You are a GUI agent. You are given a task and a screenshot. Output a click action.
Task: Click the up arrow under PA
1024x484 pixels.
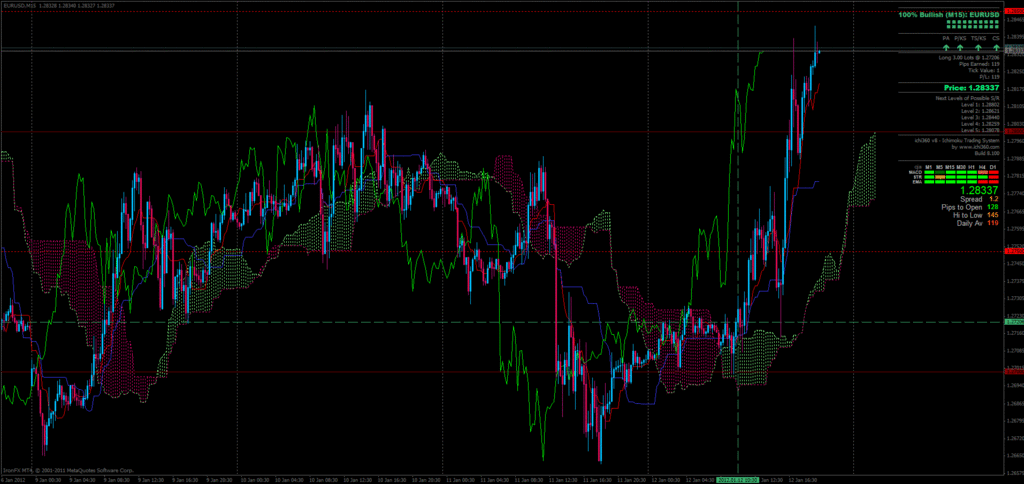tap(946, 47)
